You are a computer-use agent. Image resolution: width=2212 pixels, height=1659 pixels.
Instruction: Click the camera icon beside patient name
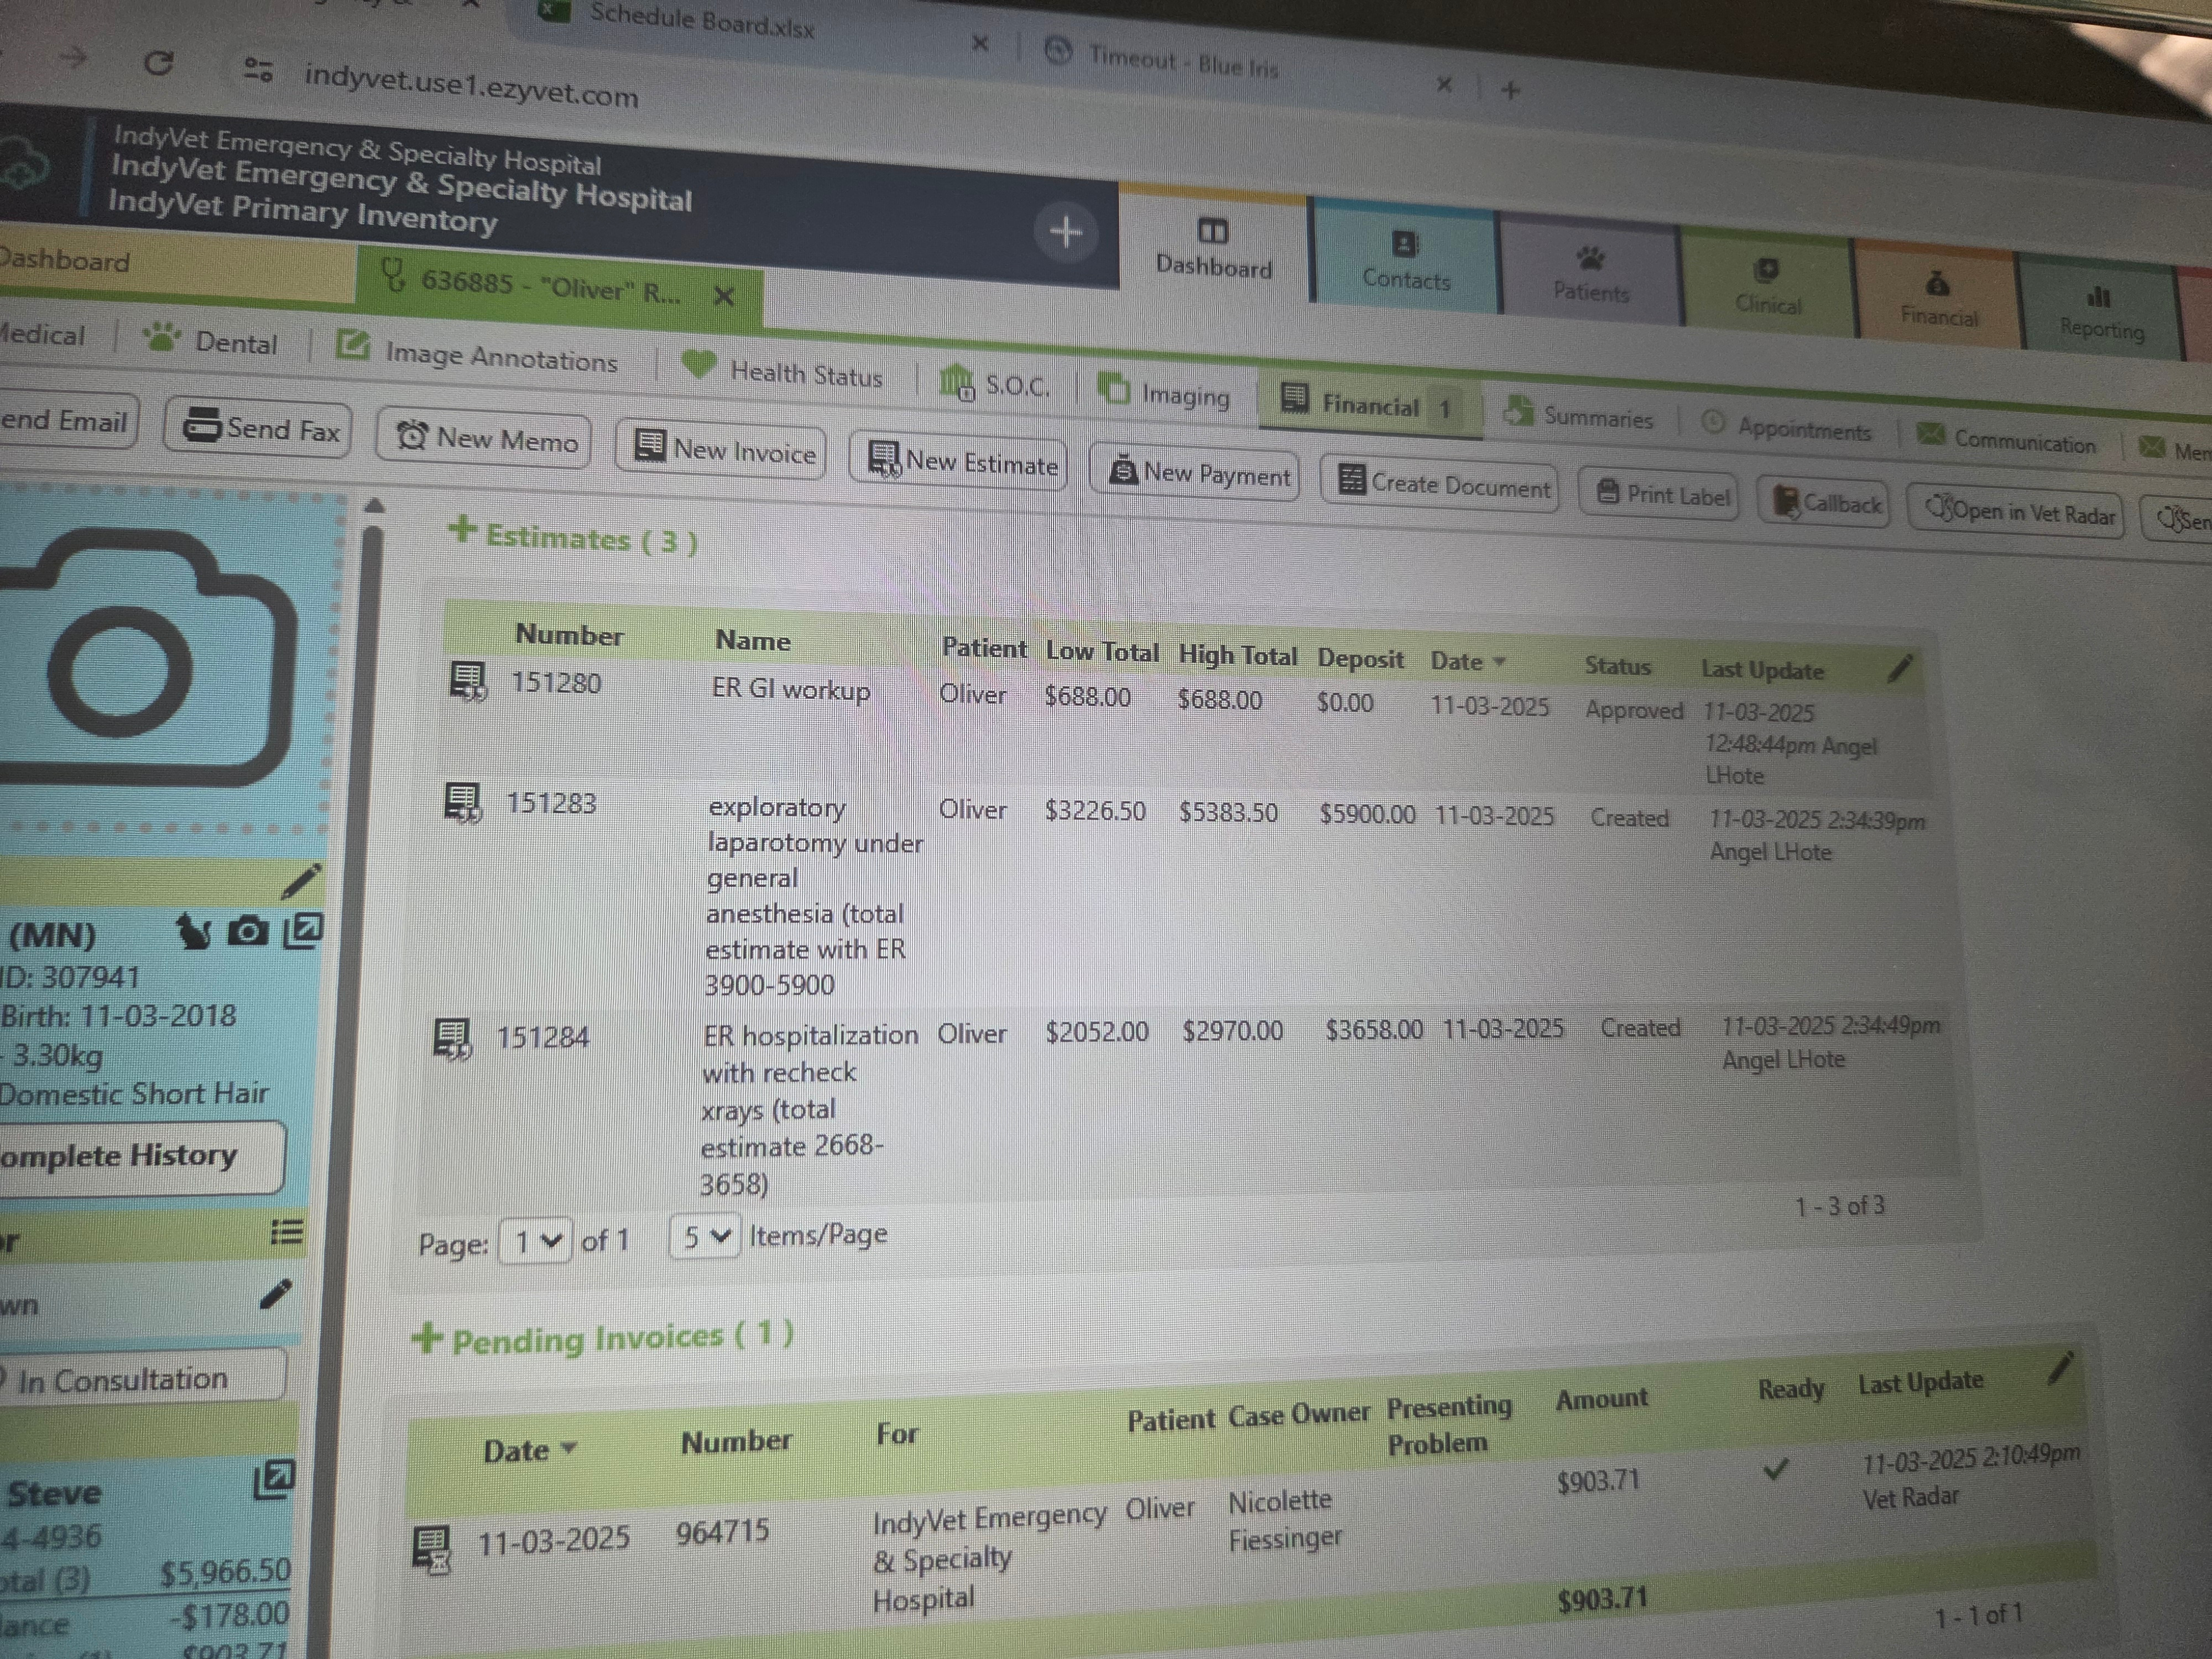[248, 932]
